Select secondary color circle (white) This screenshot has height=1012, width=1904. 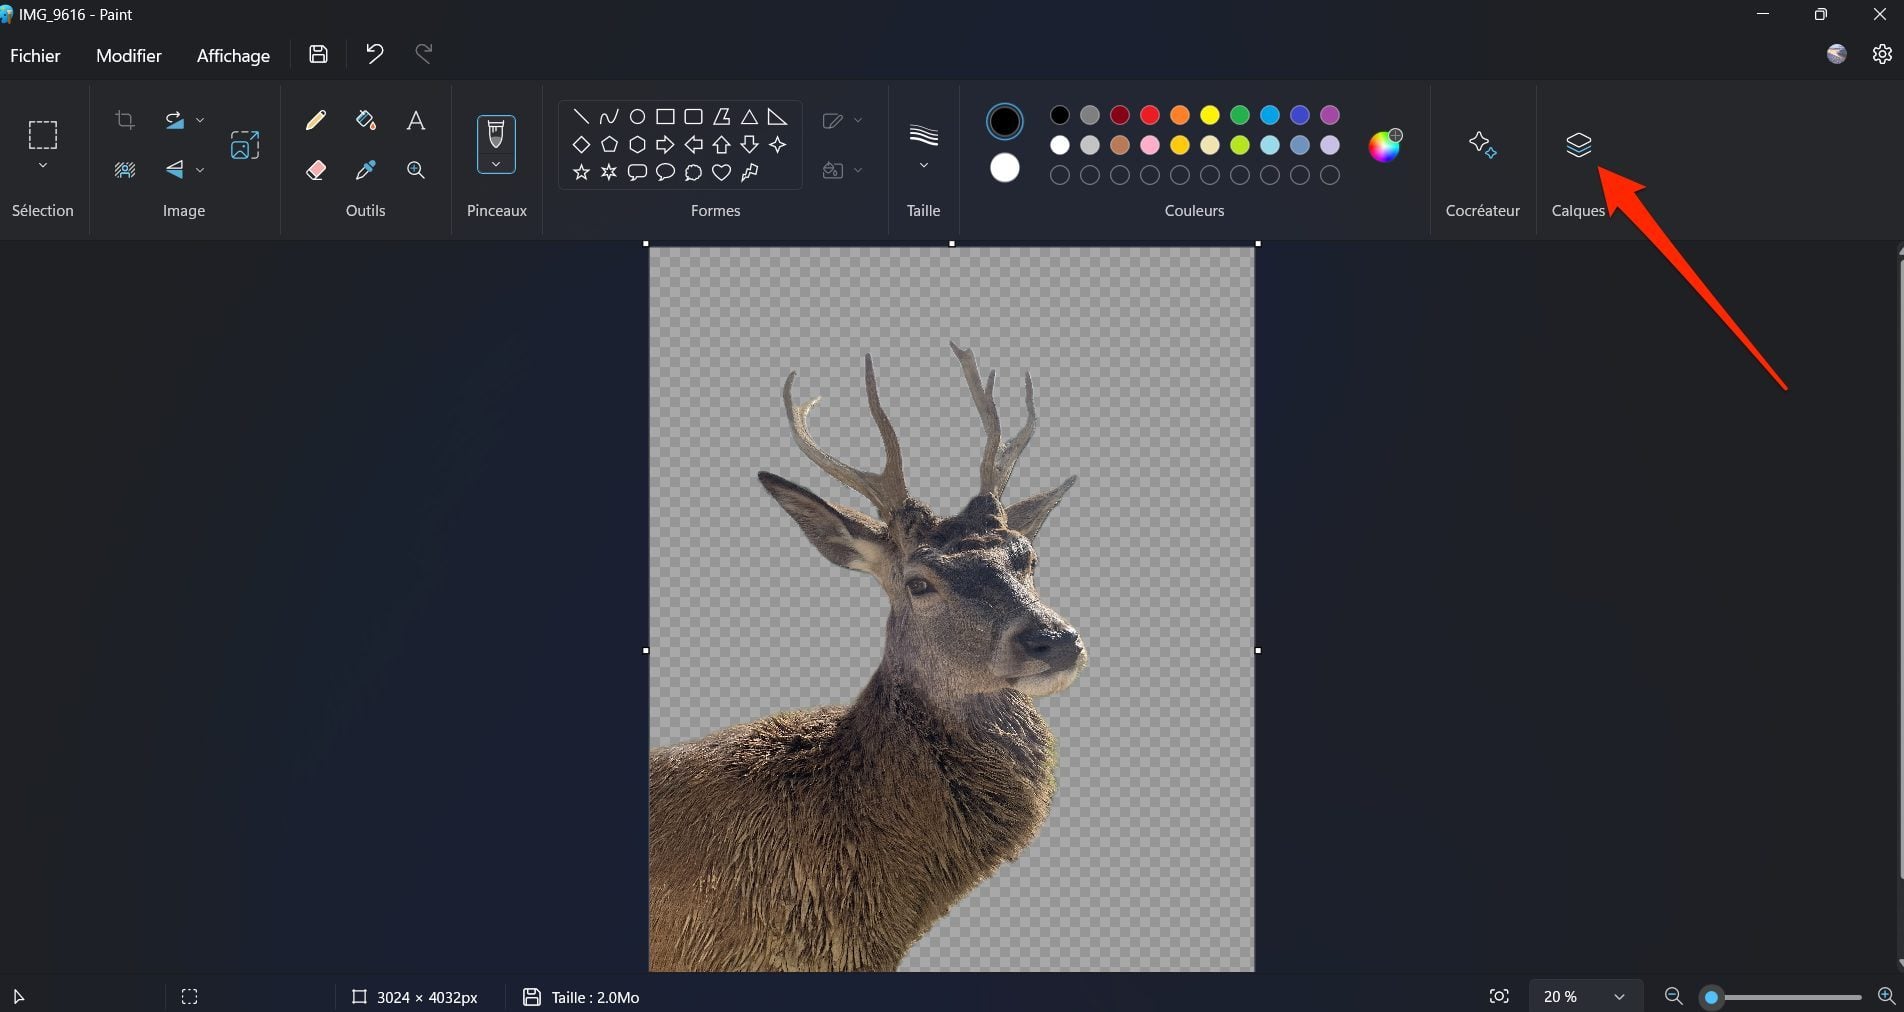coord(1005,168)
